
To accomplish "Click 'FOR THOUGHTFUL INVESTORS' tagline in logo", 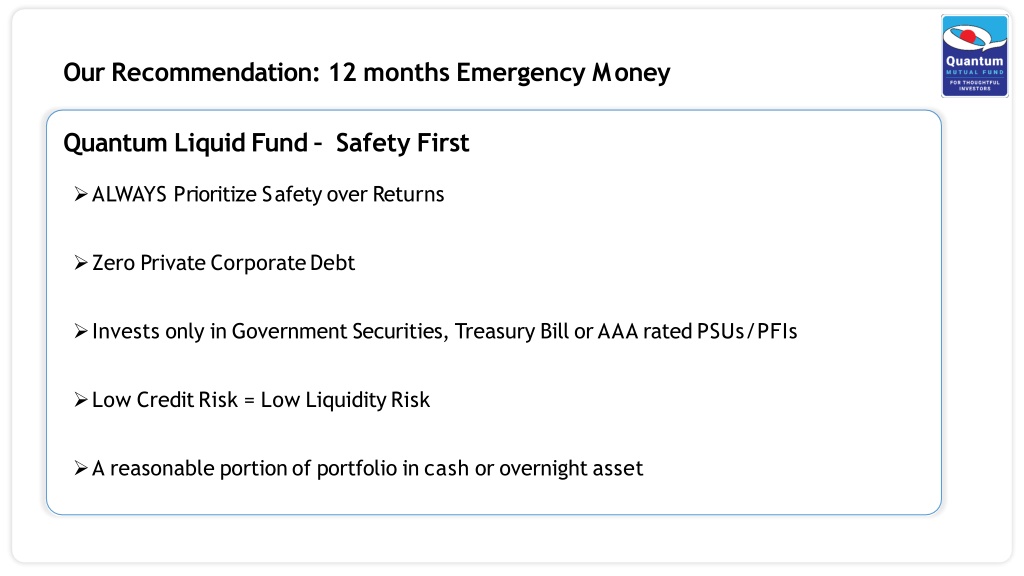I will click(x=974, y=85).
